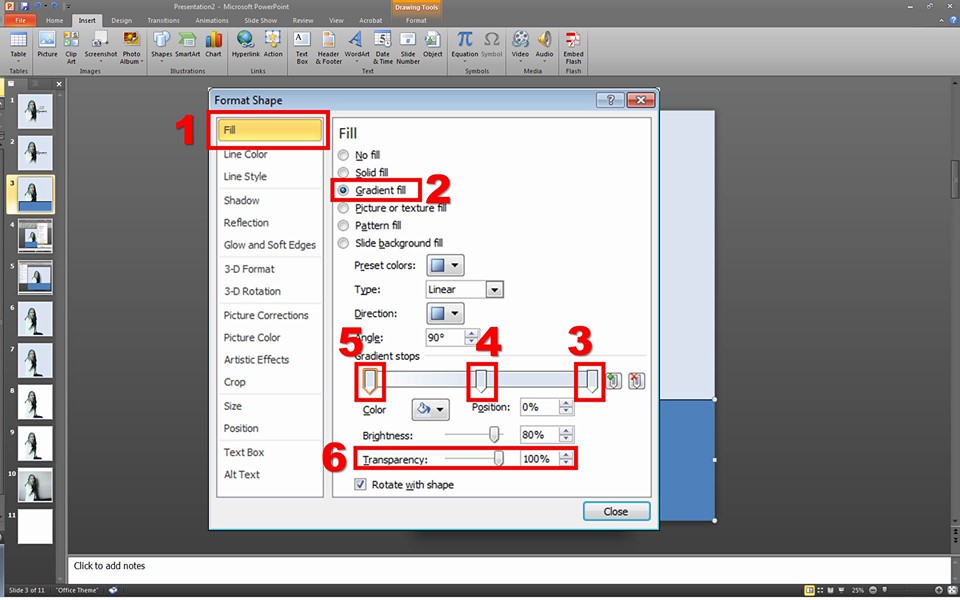This screenshot has height=600, width=960.
Task: Select Line Color in the sidebar
Action: click(x=245, y=154)
